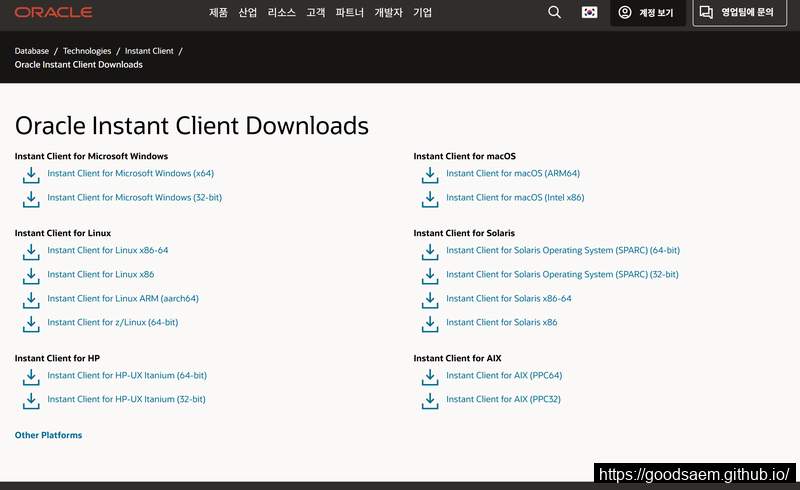Open Solaris Operating System (SPARC) (32-bit) link

point(562,274)
